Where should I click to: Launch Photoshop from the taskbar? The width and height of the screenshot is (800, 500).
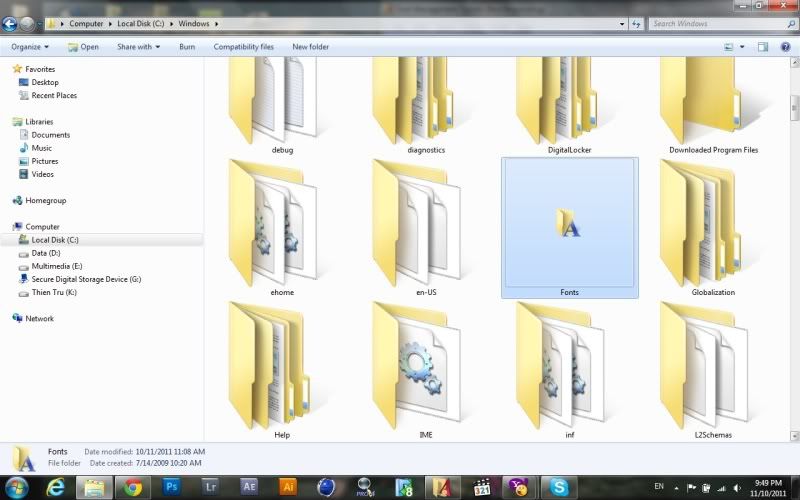pos(170,487)
